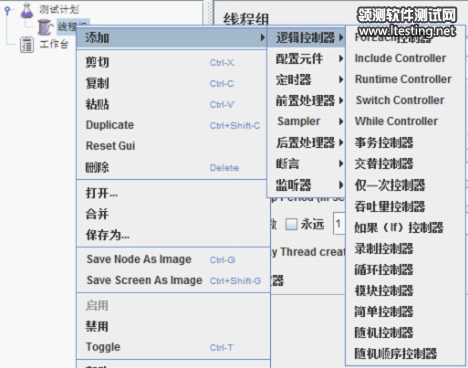This screenshot has width=468, height=368.
Task: Click the 工作台 workbench icon
Action: tap(27, 45)
